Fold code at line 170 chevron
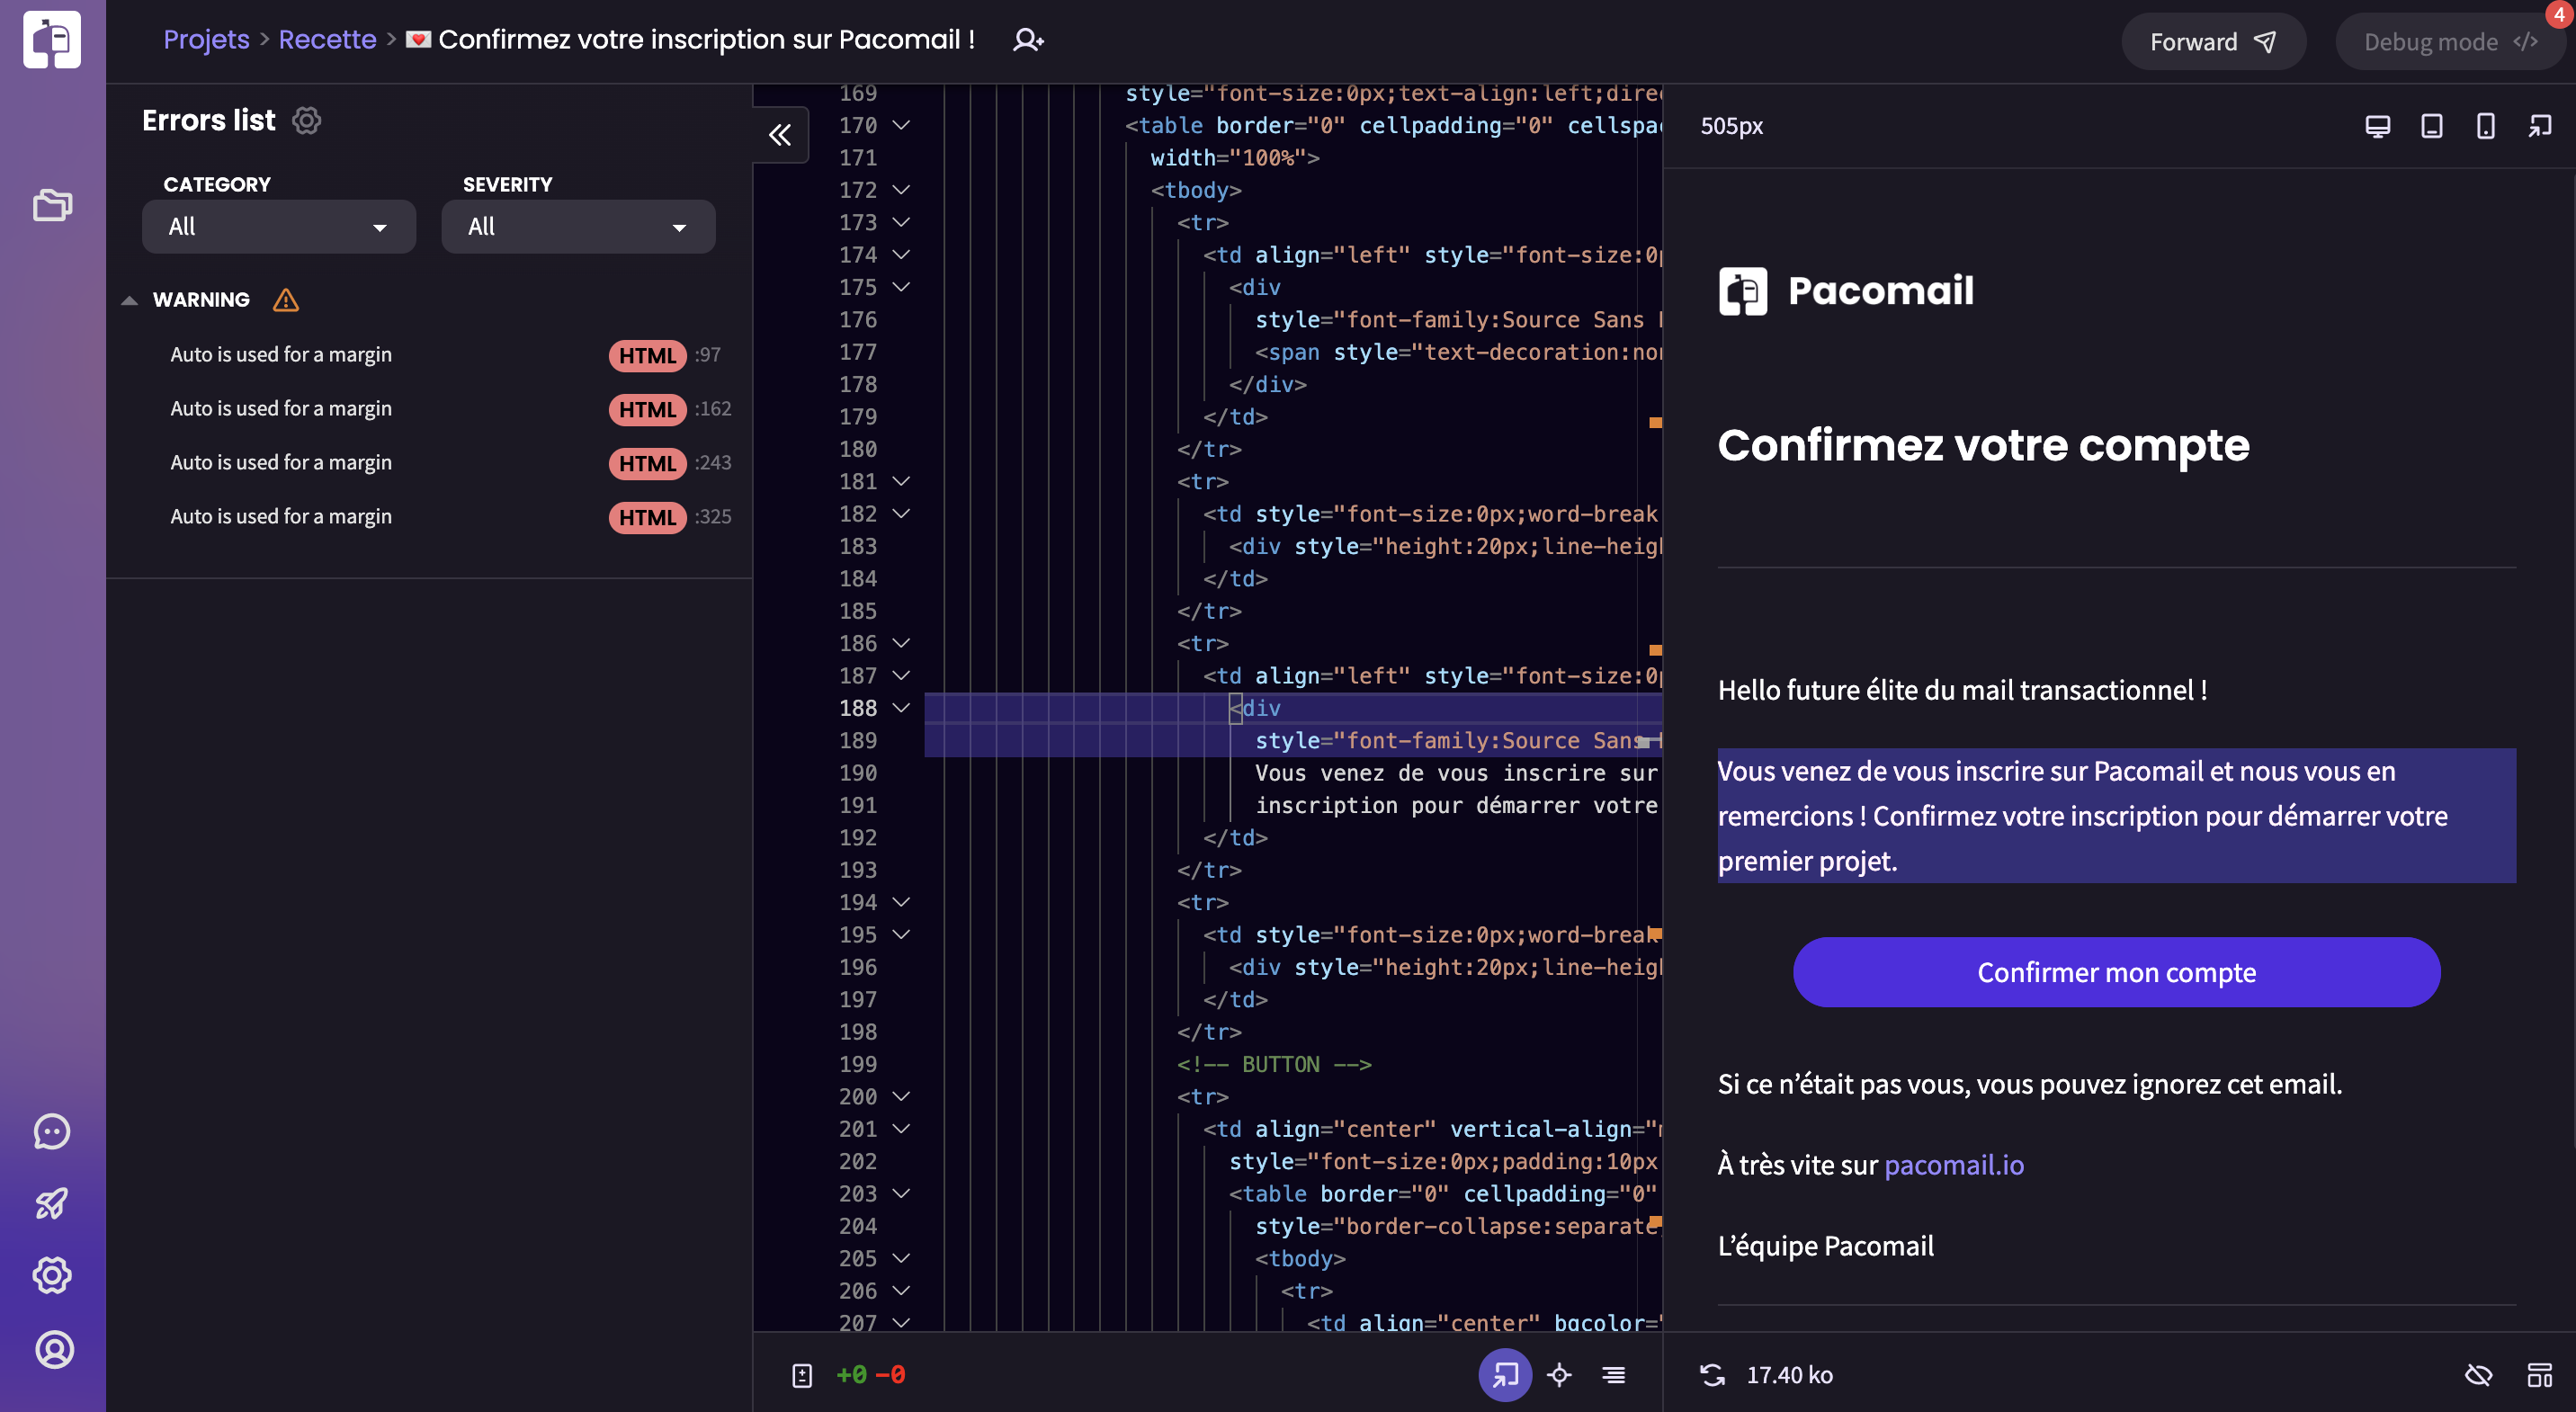Viewport: 2576px width, 1412px height. 901,125
